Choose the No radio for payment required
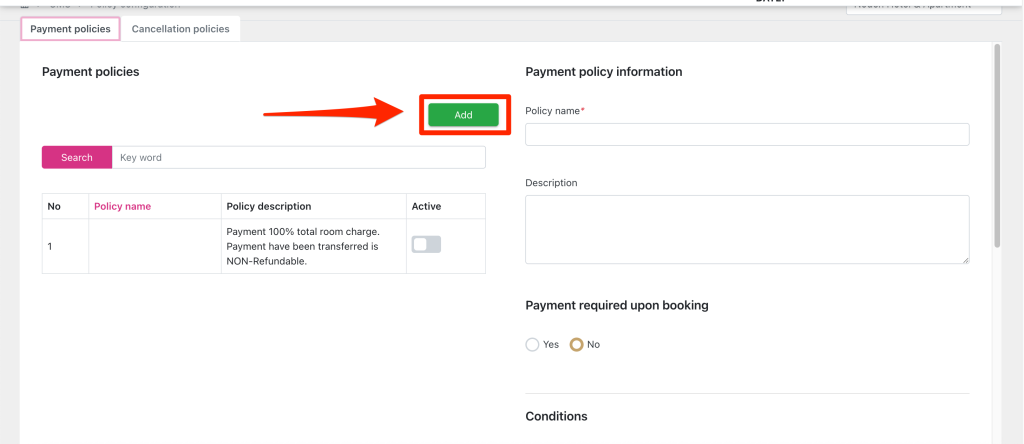 coord(576,344)
